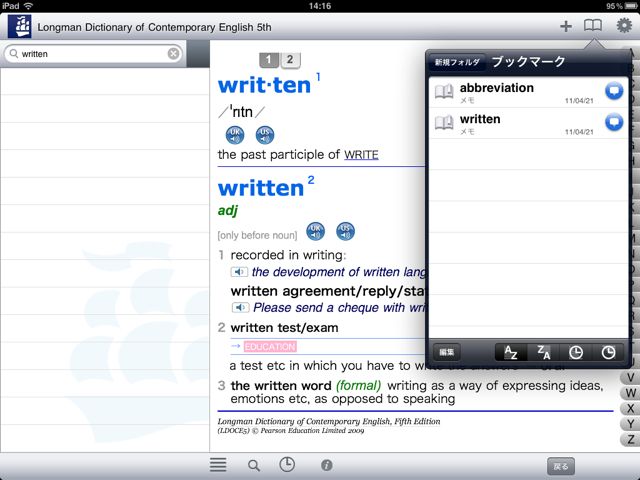Follow the WRITE cross-reference link
Screen dimensions: 640x480
(361, 155)
